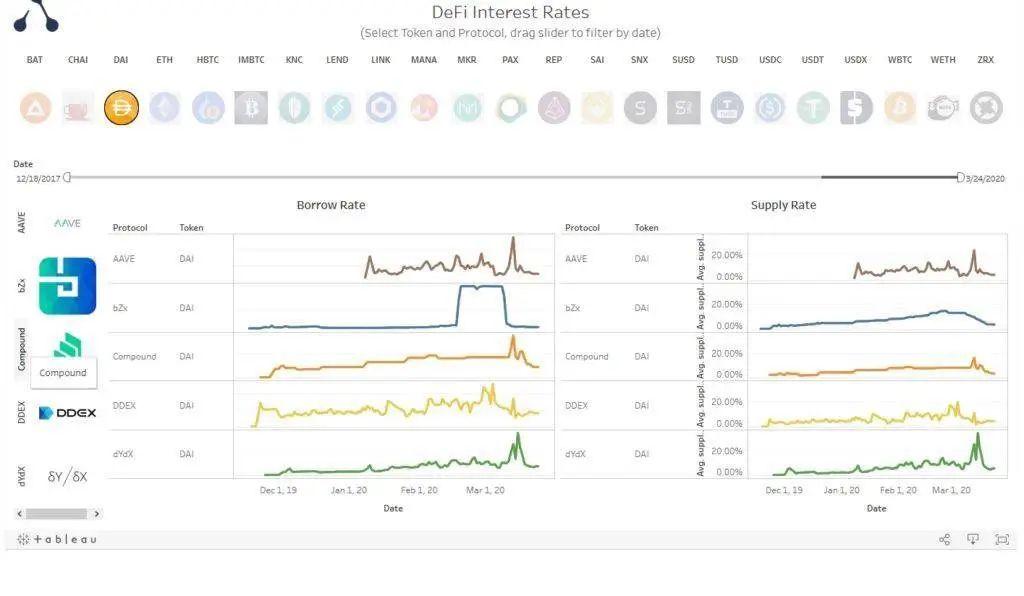Select the bZx protocol logo
1024x596 pixels.
[67, 286]
